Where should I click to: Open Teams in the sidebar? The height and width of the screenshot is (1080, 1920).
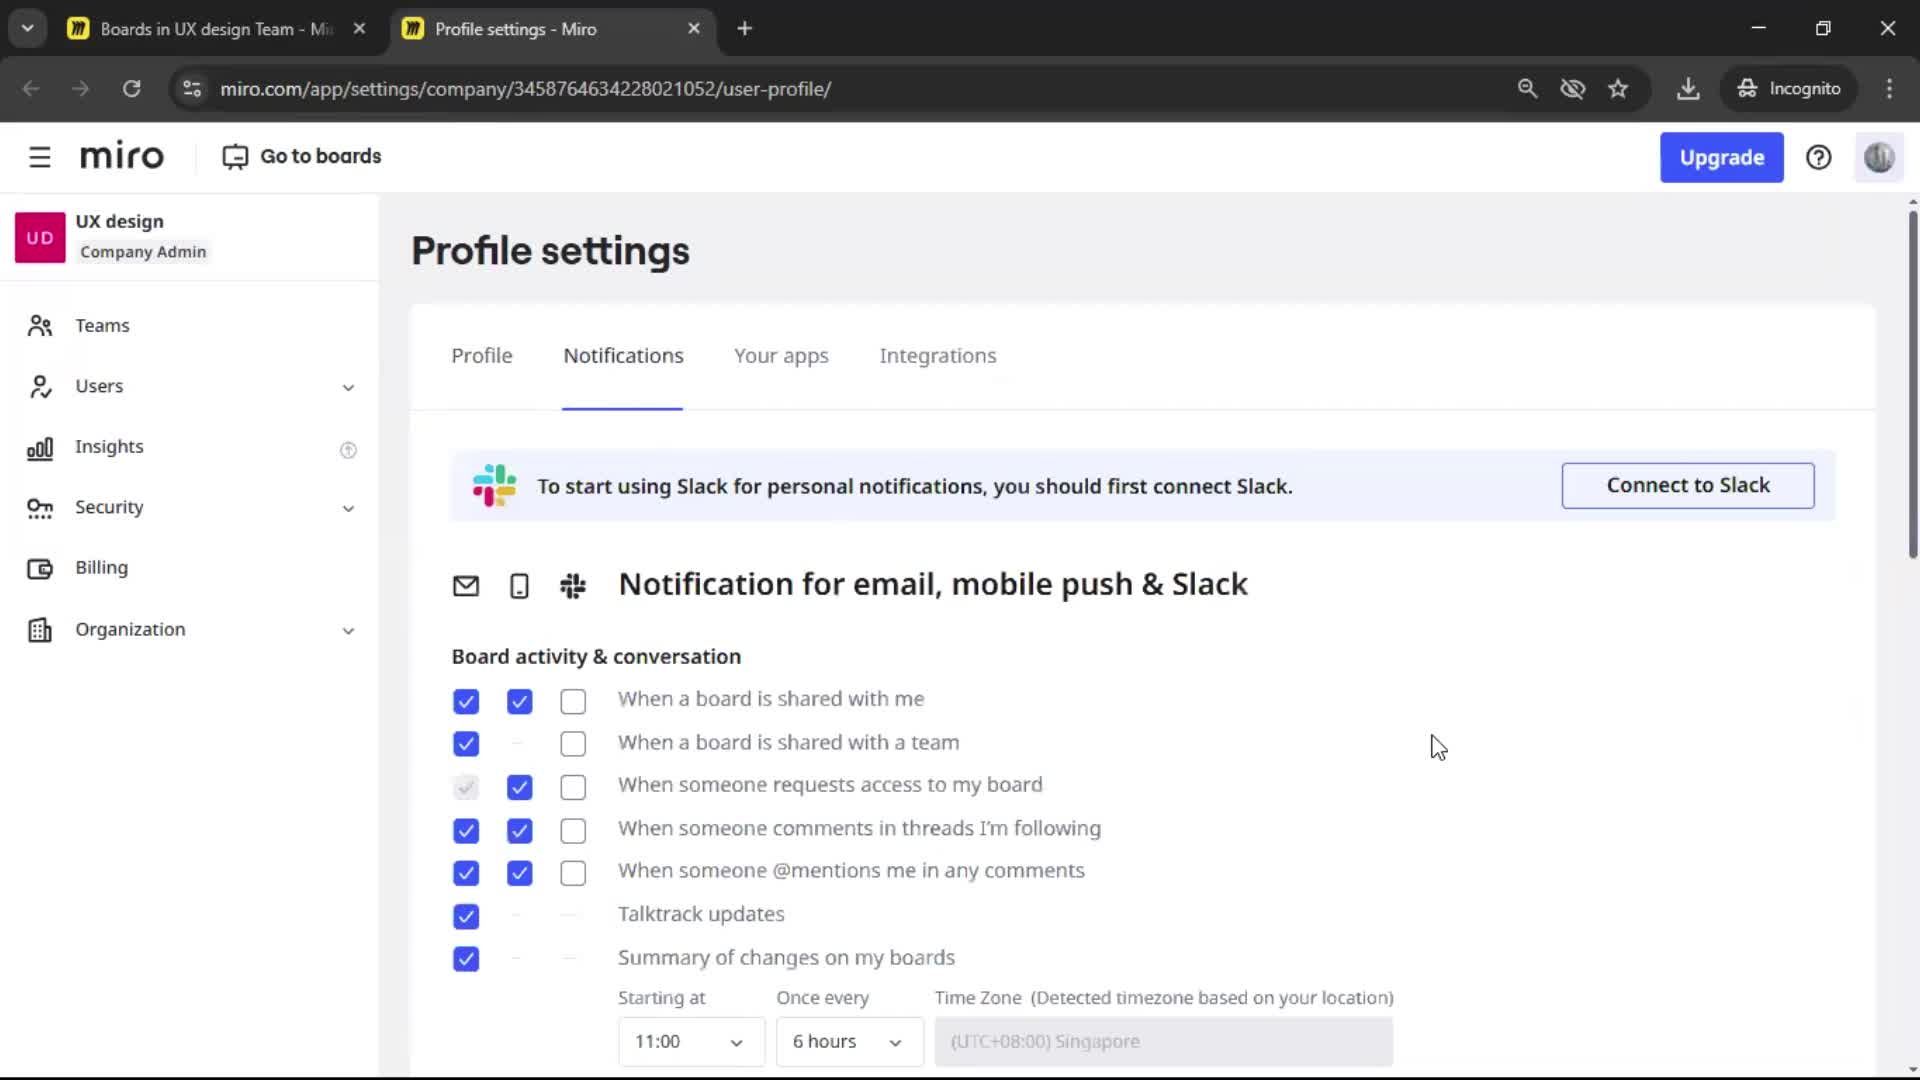(x=102, y=326)
